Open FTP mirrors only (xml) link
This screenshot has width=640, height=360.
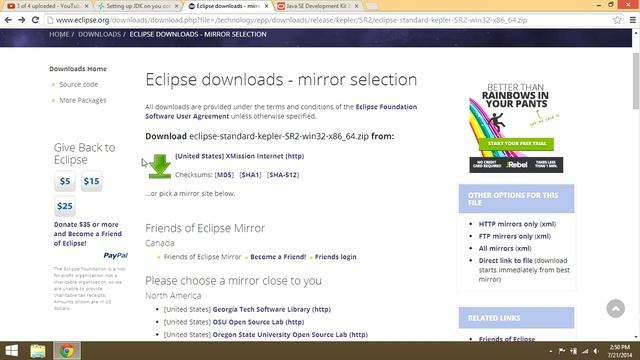pyautogui.click(x=515, y=236)
